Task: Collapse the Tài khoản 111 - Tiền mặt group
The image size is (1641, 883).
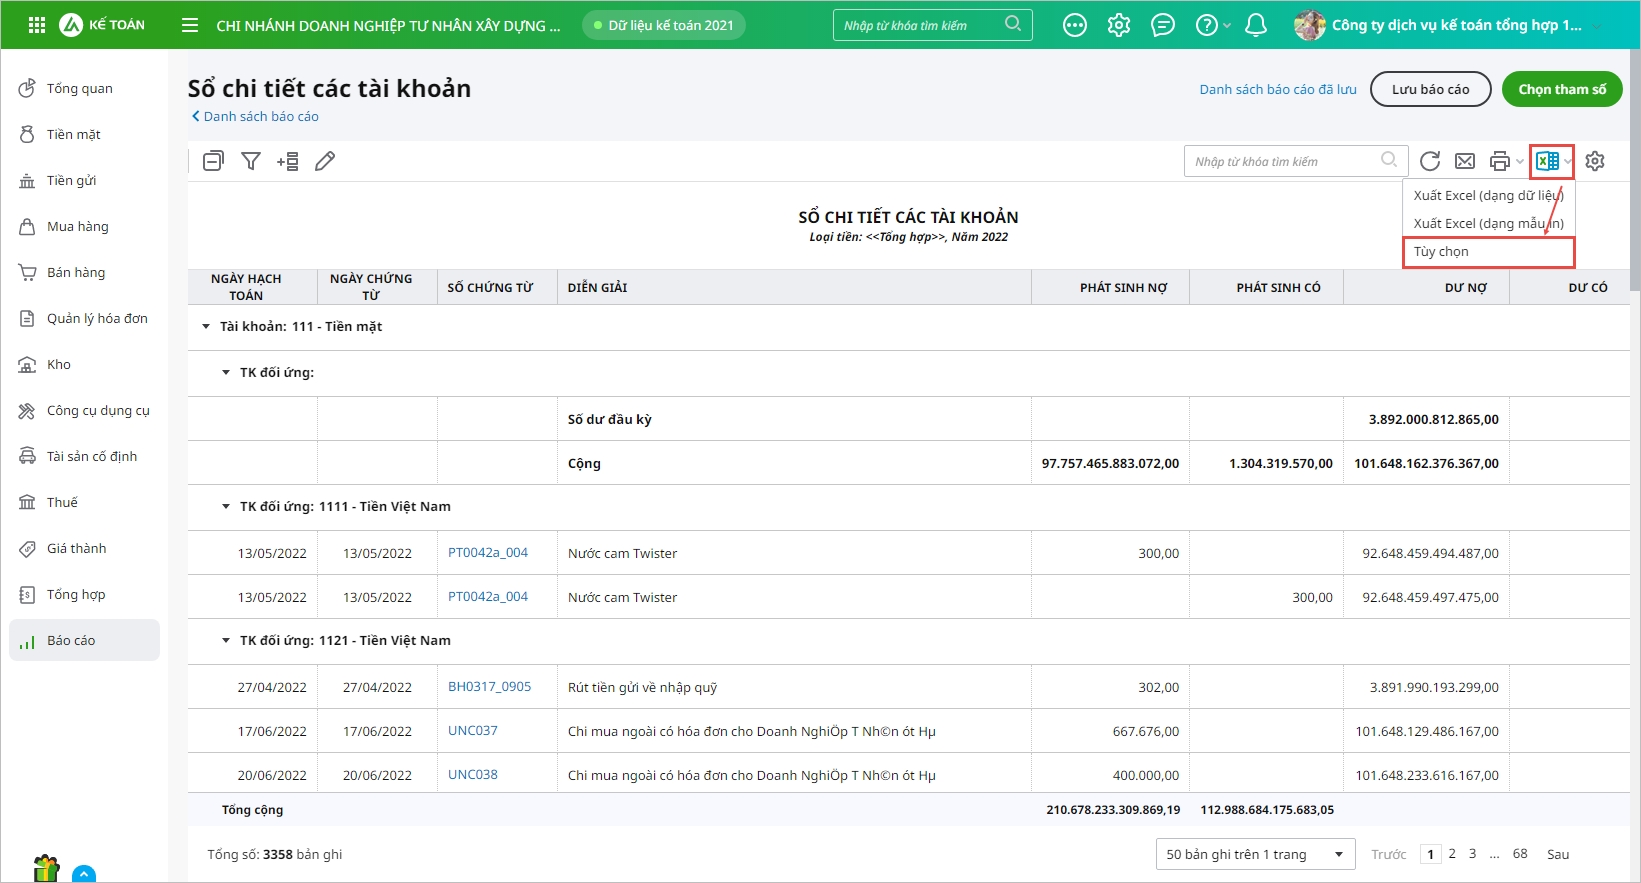Action: click(206, 327)
